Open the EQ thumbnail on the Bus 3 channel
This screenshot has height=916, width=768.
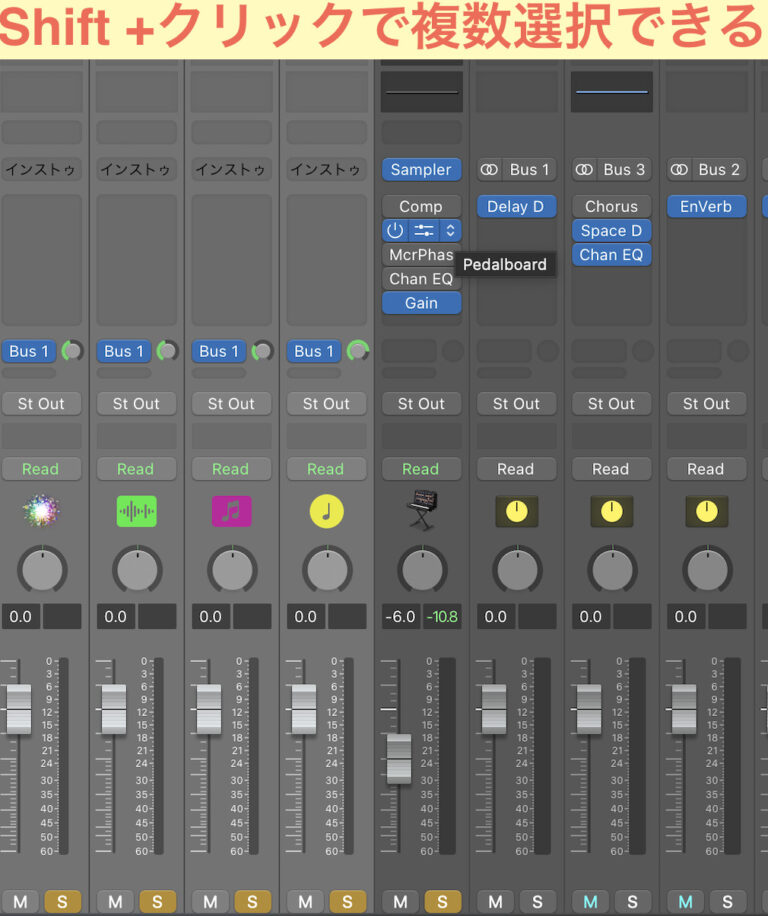(x=611, y=92)
